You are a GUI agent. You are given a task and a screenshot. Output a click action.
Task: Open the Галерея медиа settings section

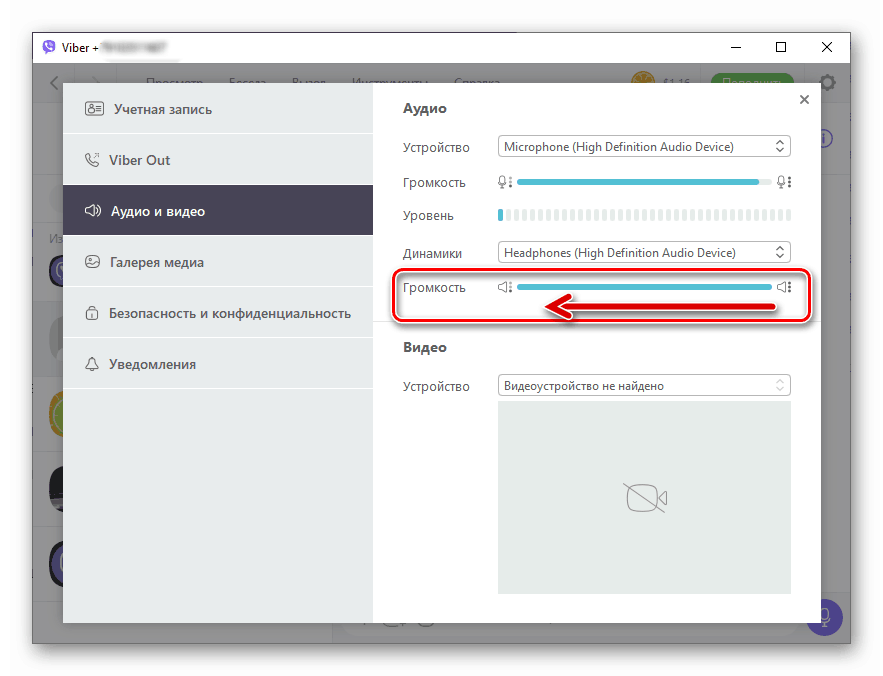coord(218,261)
